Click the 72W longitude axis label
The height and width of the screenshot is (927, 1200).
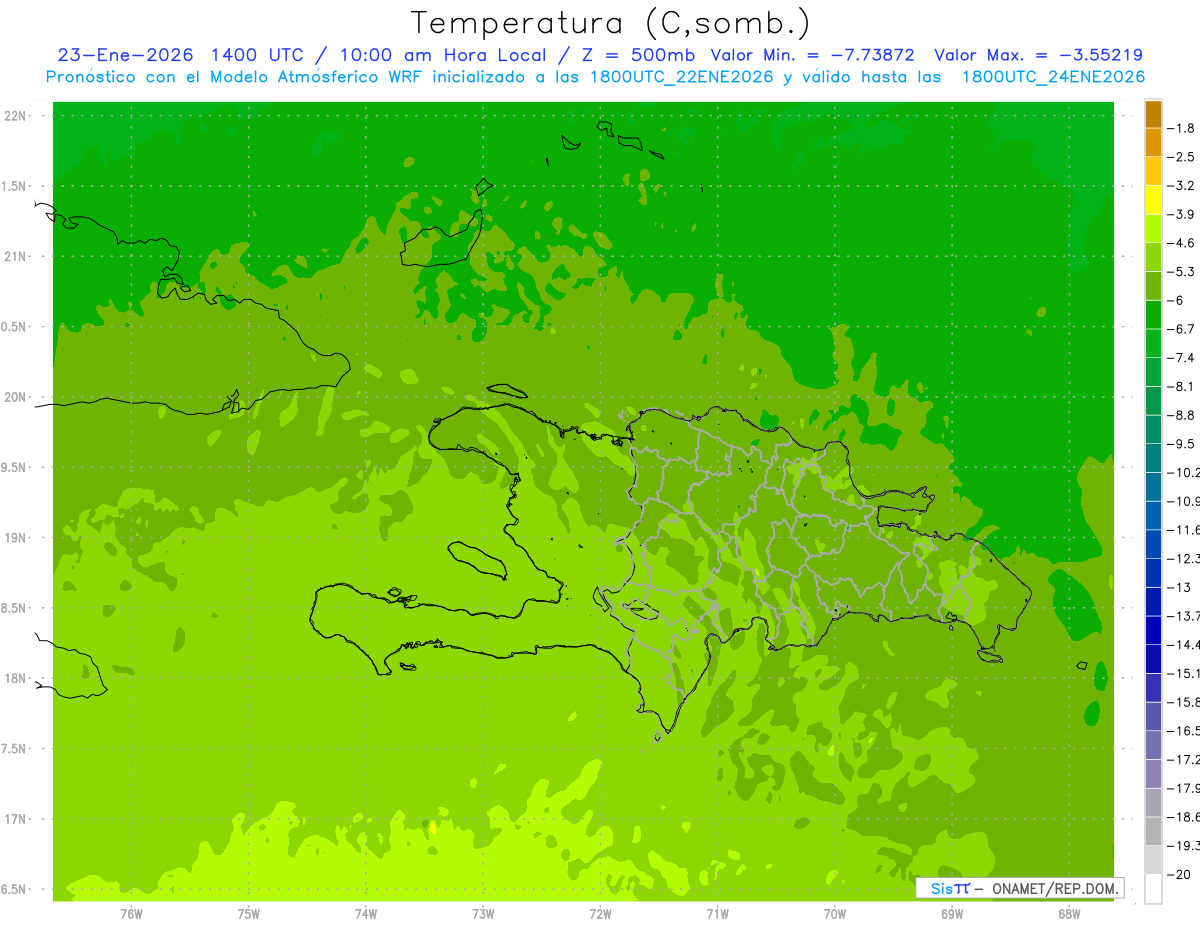(600, 912)
